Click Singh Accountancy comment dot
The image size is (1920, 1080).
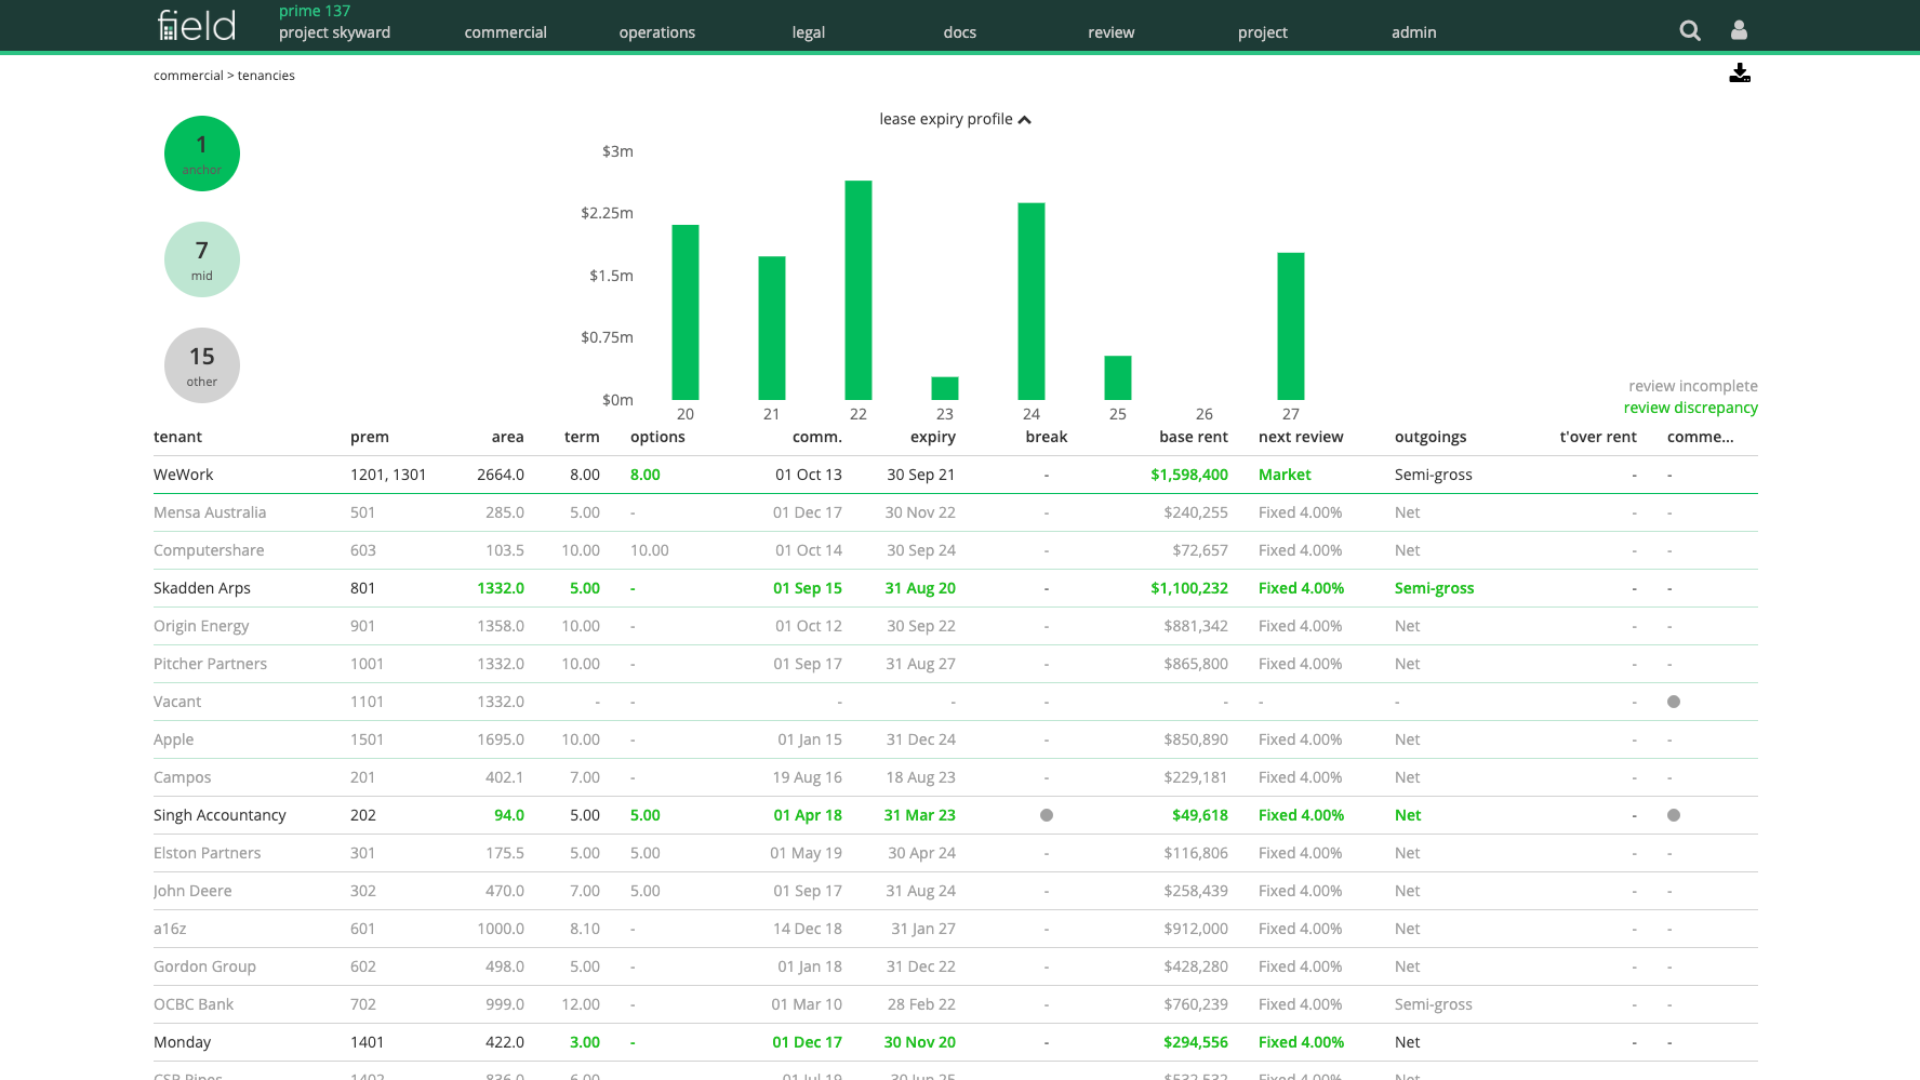point(1674,816)
